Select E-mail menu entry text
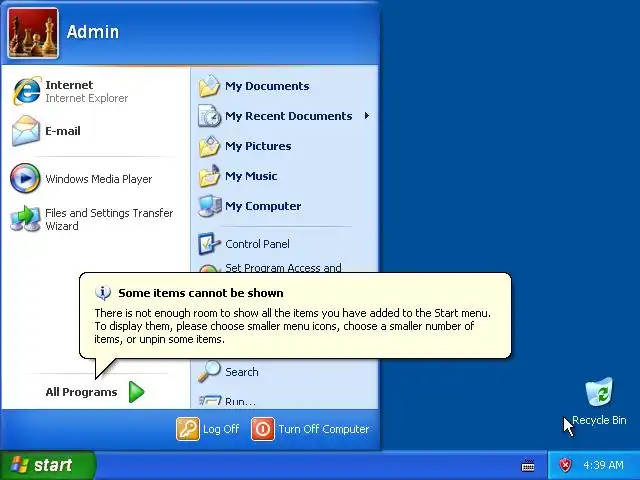The width and height of the screenshot is (640, 480). coord(63,131)
